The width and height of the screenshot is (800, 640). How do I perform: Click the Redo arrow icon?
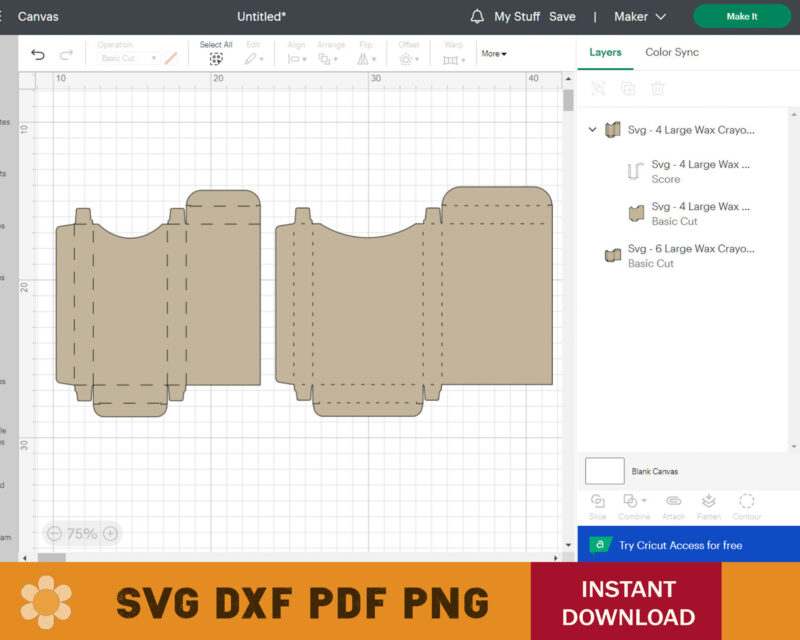click(66, 55)
